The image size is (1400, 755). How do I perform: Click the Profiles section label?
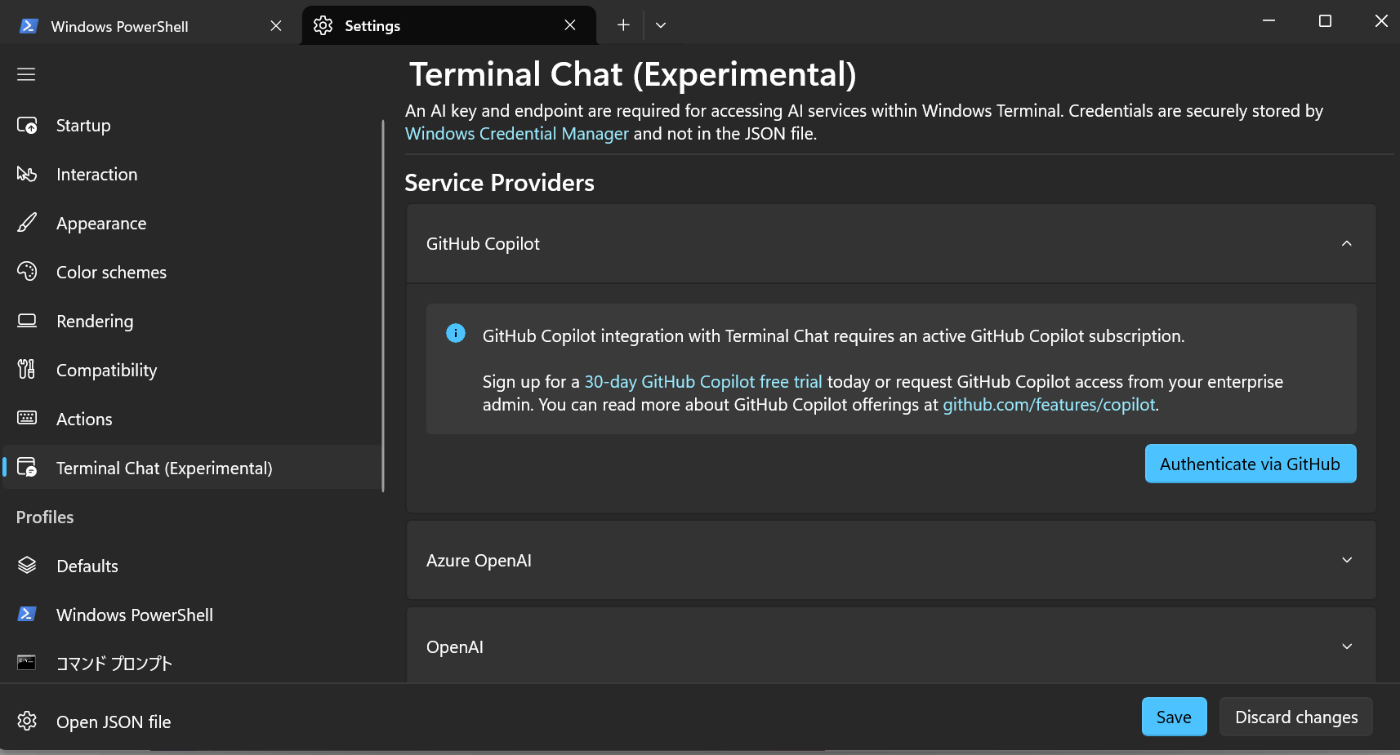(45, 517)
